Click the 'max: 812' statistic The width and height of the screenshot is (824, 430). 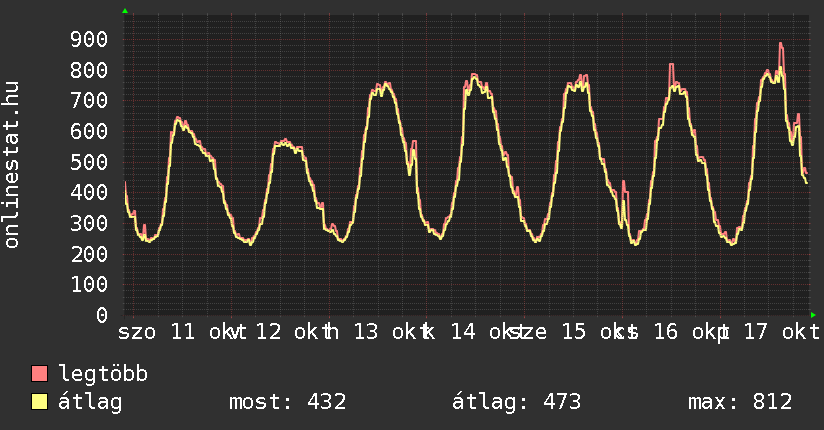pyautogui.click(x=740, y=402)
